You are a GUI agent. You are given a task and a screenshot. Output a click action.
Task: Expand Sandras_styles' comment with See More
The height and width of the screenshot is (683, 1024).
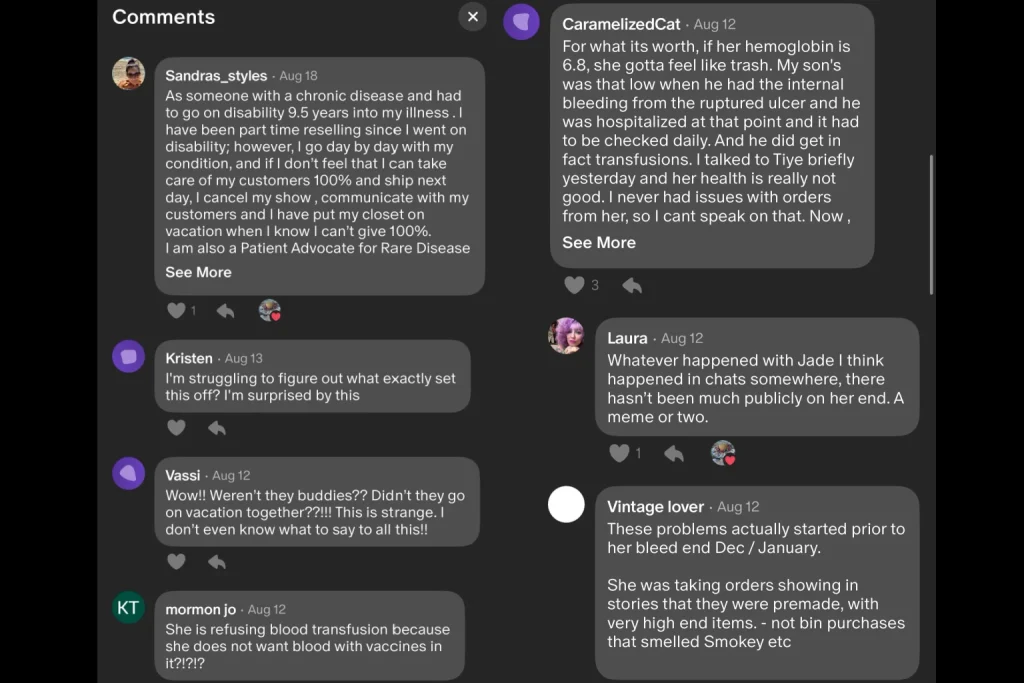tap(198, 272)
